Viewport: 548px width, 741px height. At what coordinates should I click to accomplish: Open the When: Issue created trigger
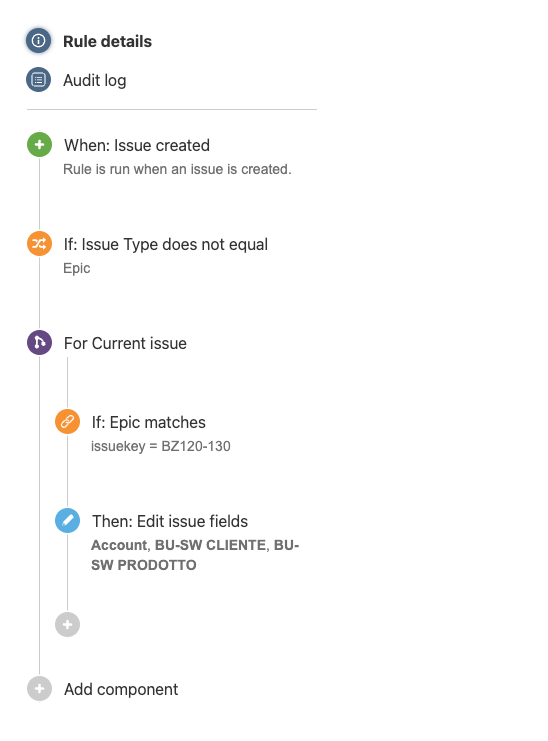tap(137, 145)
